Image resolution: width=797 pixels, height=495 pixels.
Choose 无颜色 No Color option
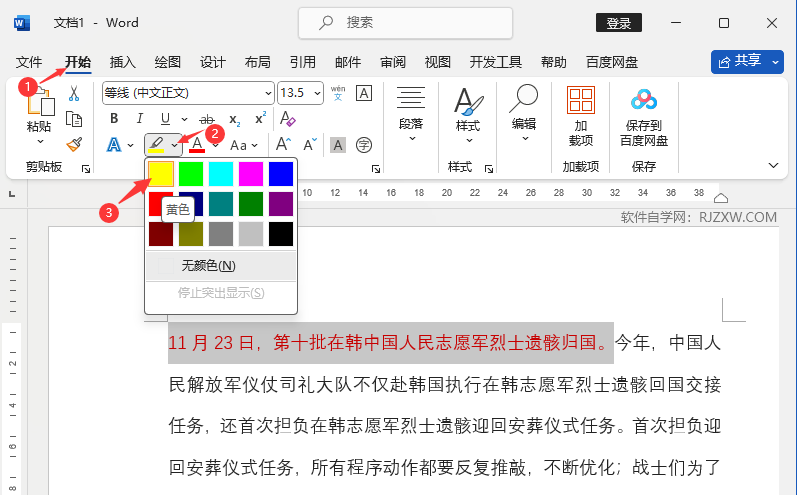(221, 266)
